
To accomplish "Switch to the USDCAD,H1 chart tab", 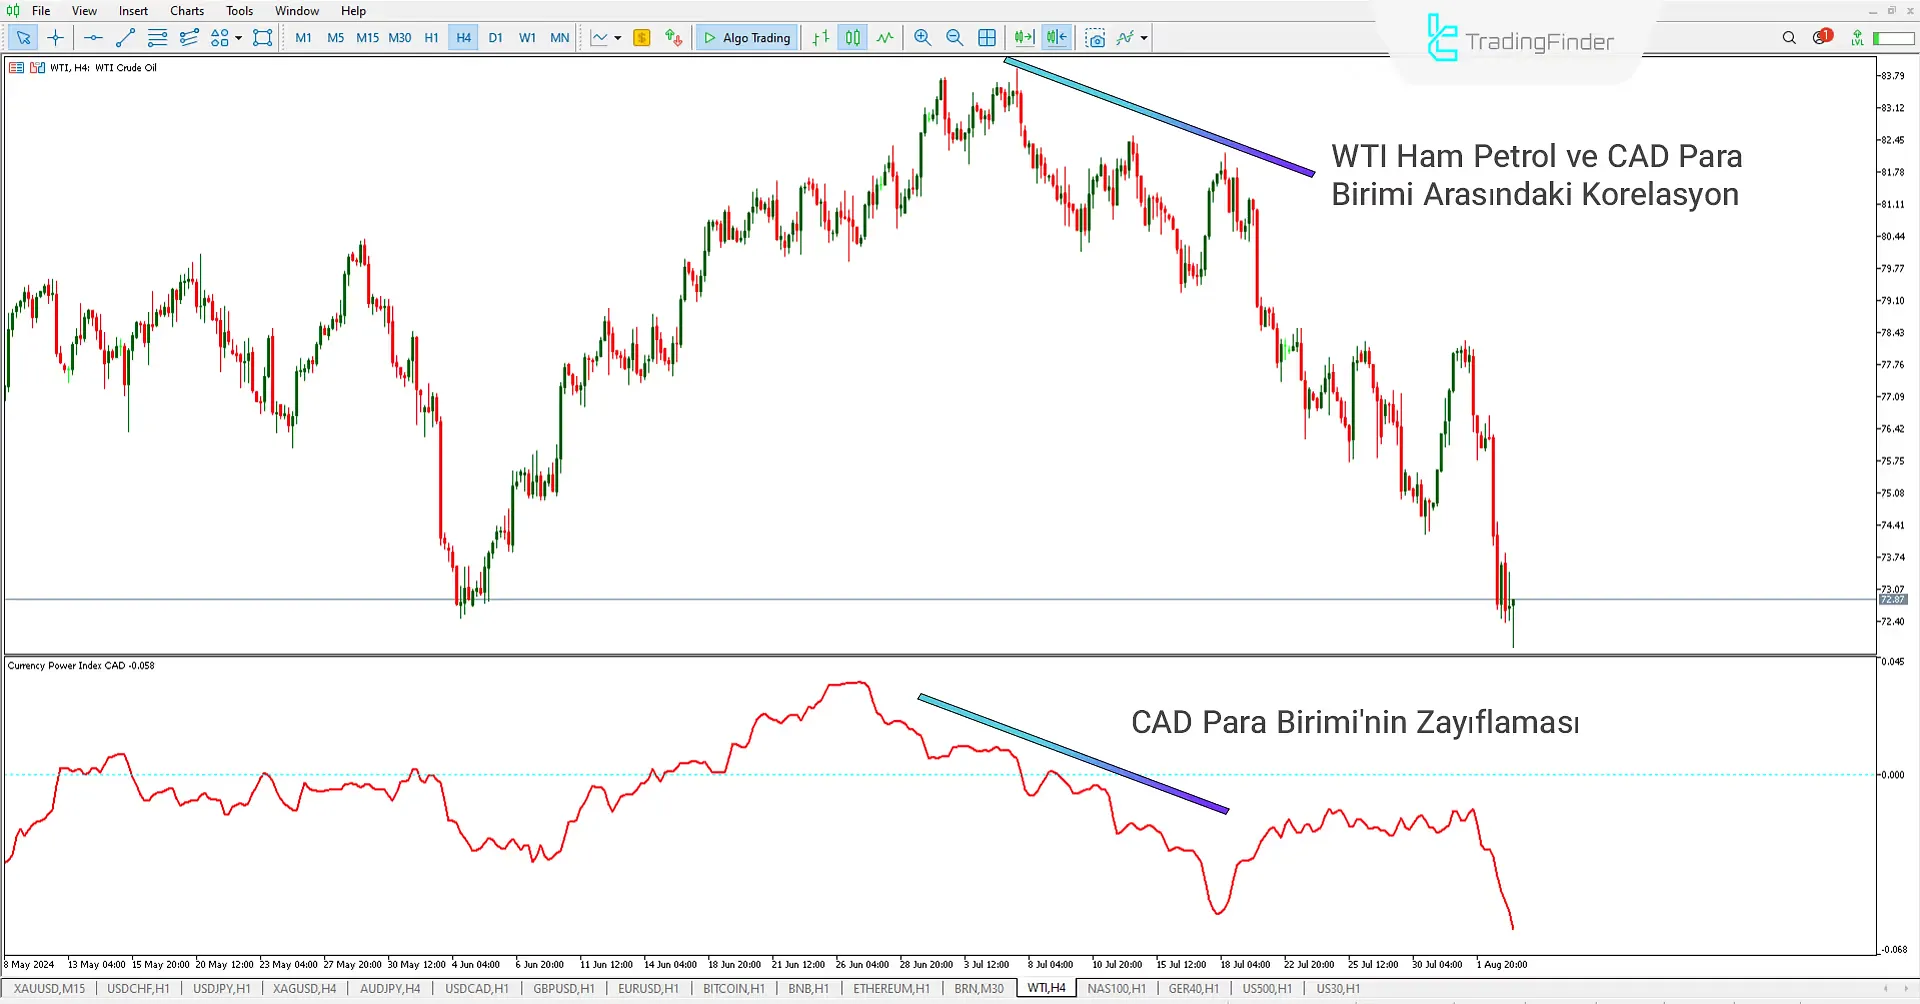I will (476, 989).
